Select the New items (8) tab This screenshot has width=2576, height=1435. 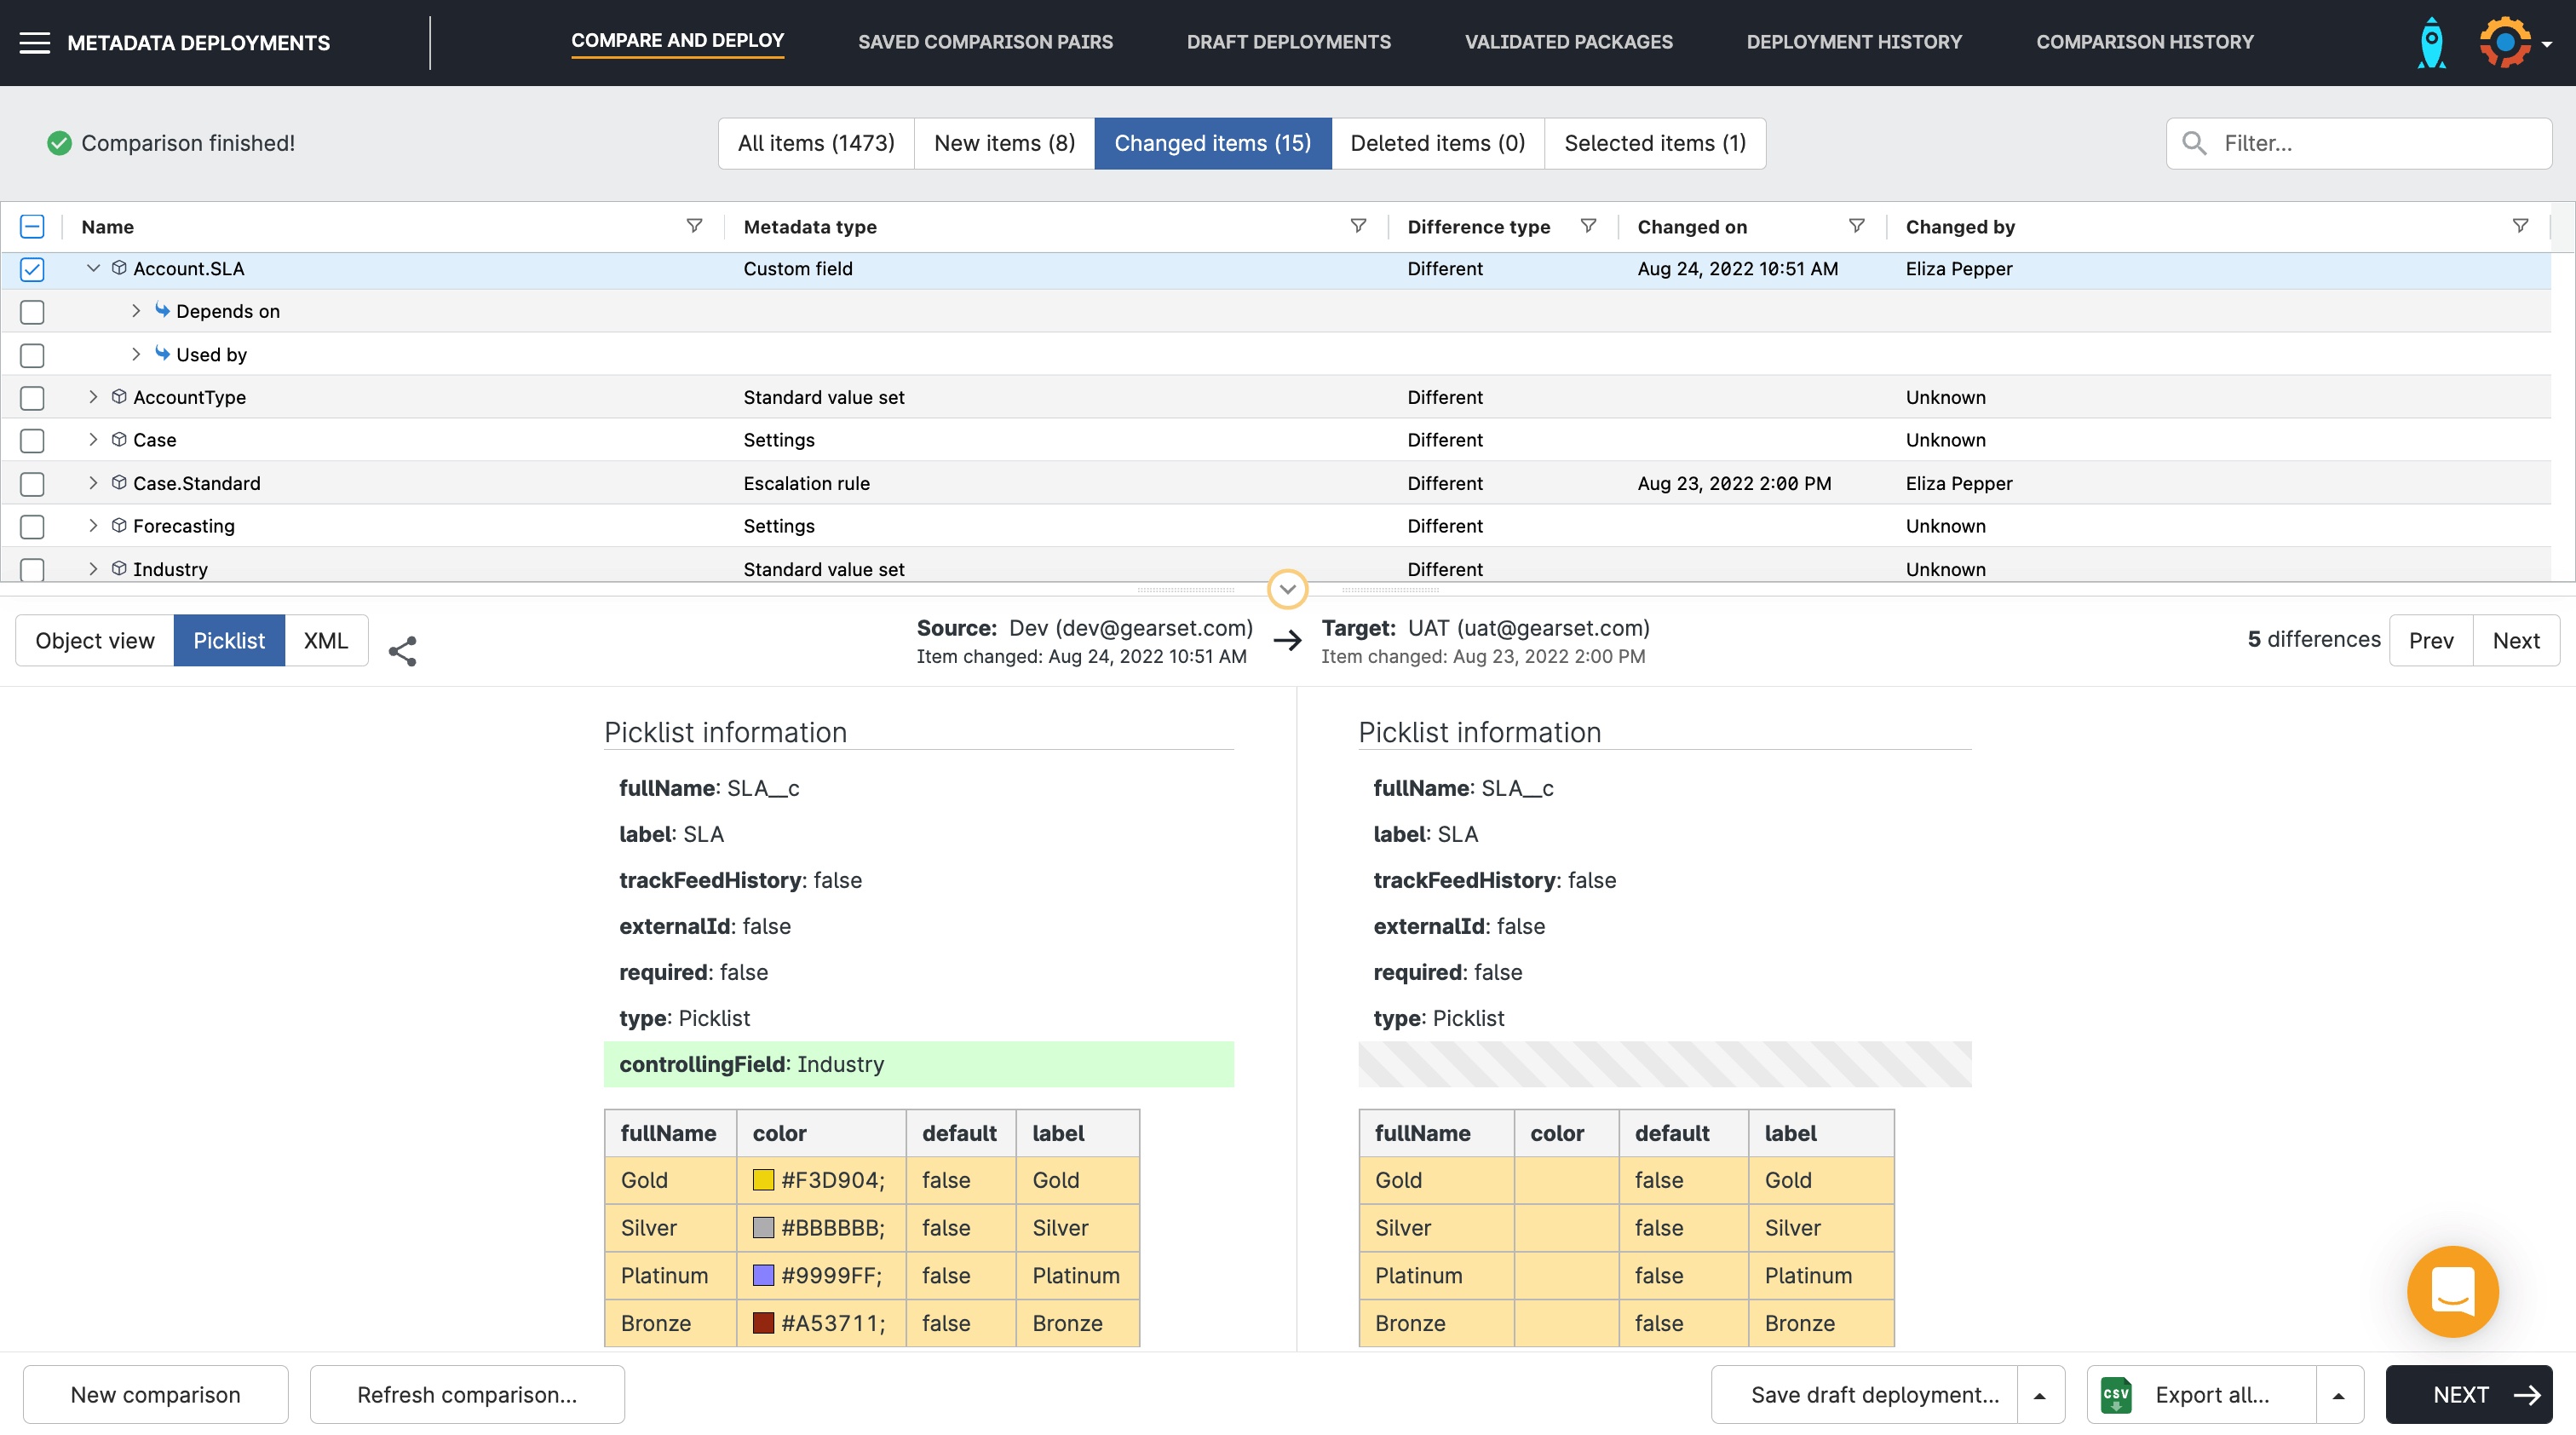[1004, 143]
